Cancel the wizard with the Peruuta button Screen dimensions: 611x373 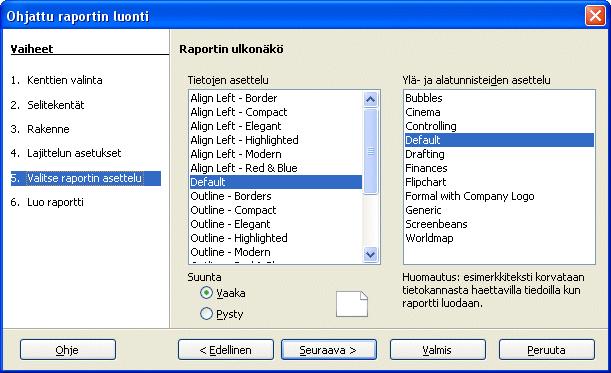547,350
